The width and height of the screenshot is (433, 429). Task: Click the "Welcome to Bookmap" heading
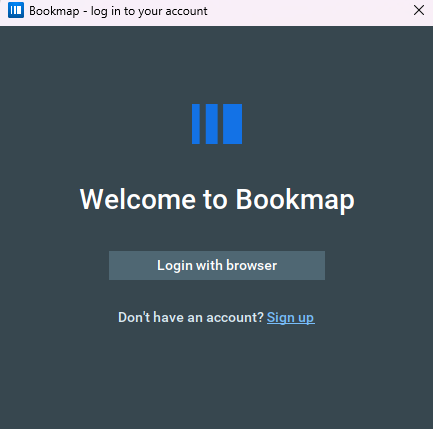[x=217, y=199]
